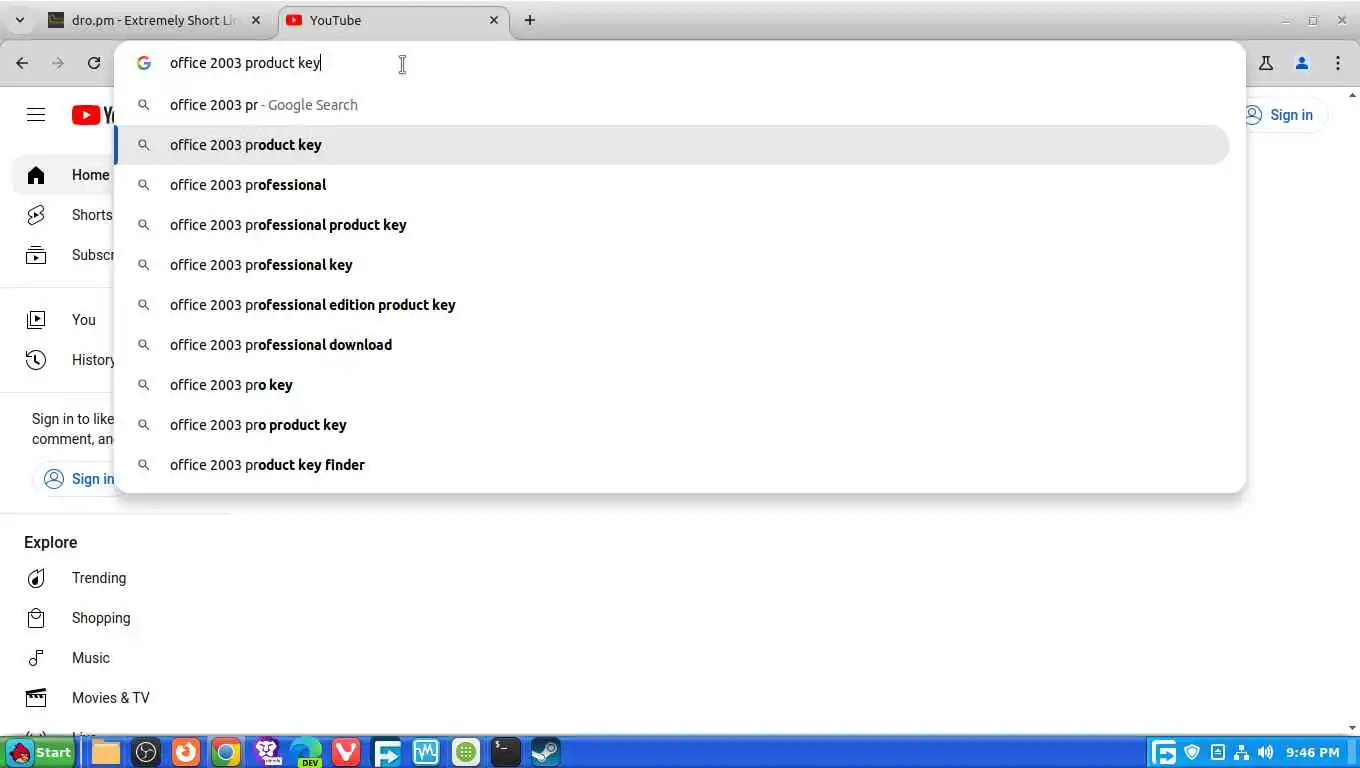Screen dimensions: 1360x768
Task: Choose 'office 2003 professional edition product key'
Action: pos(672,305)
